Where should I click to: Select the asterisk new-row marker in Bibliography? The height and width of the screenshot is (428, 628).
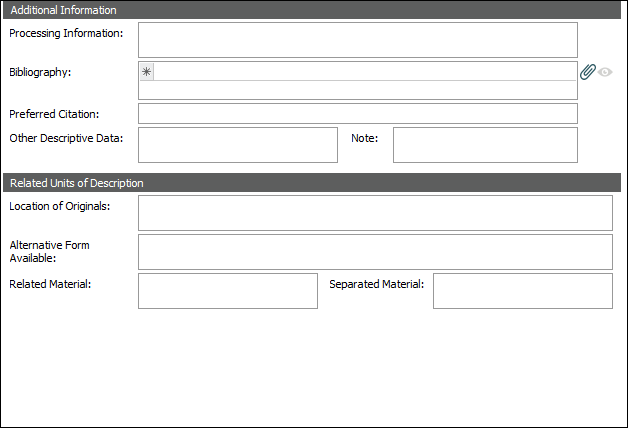tap(147, 72)
